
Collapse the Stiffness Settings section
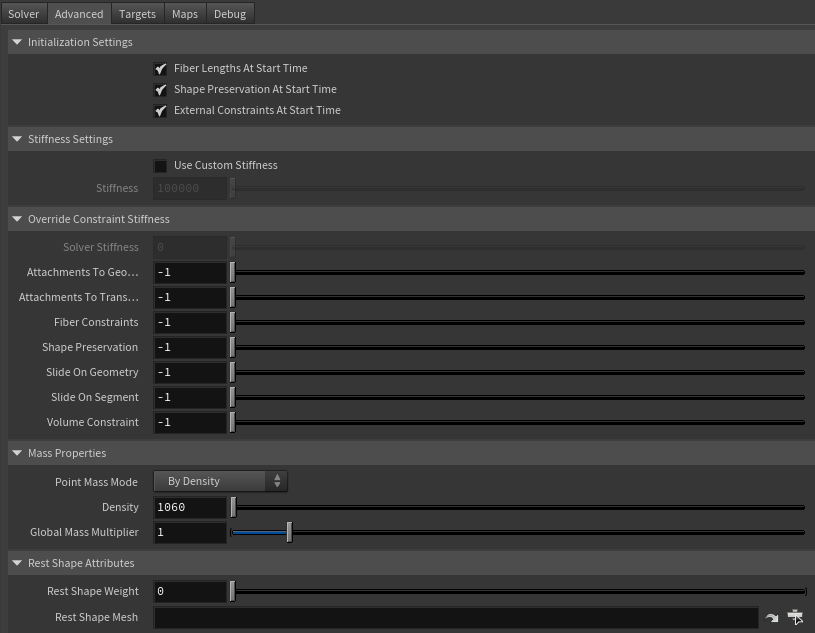(x=17, y=139)
